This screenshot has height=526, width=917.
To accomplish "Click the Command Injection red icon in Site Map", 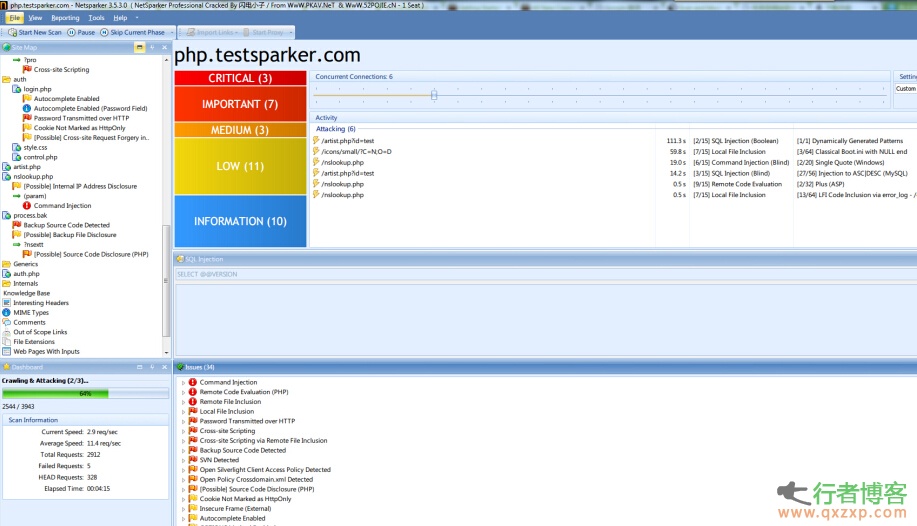I will point(27,205).
